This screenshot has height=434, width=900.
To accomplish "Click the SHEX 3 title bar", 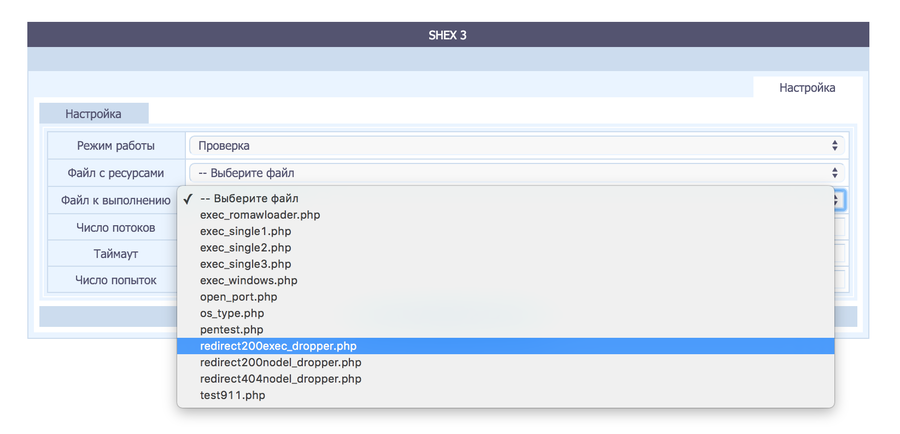I will pos(448,35).
